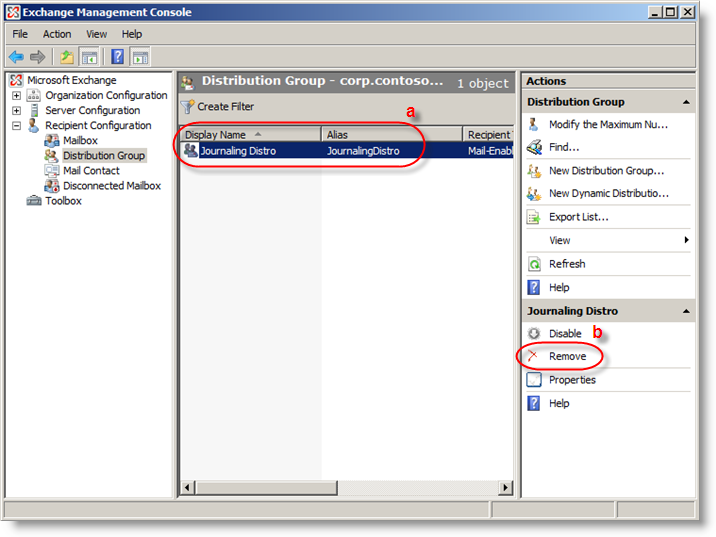Image resolution: width=716 pixels, height=537 pixels.
Task: Sort by the Display Name column header
Action: coord(250,135)
